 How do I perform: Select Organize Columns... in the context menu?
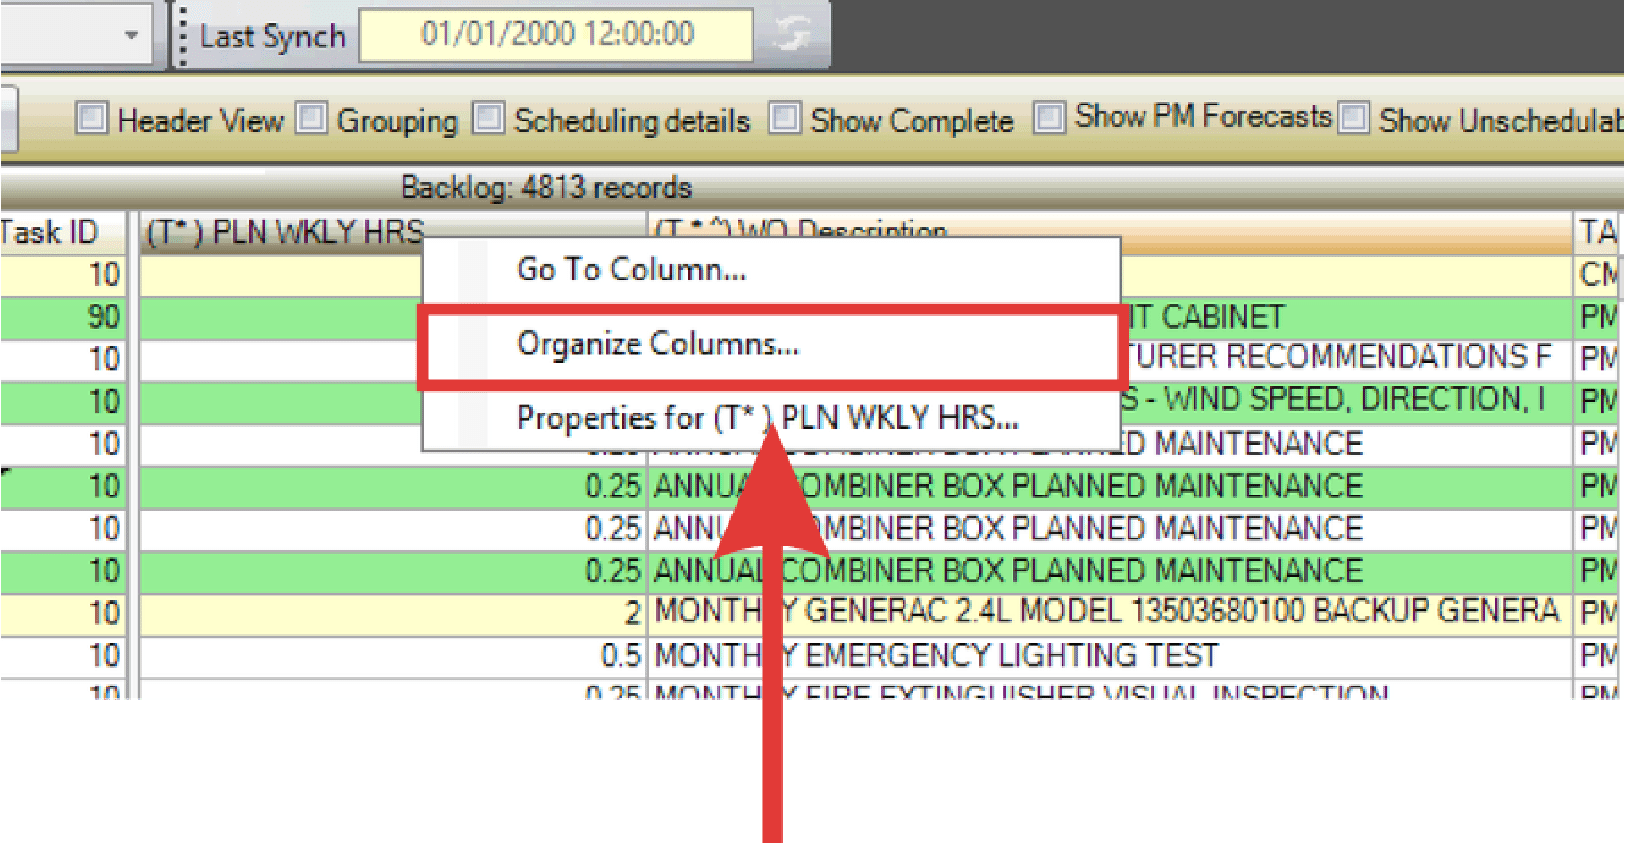(x=657, y=344)
